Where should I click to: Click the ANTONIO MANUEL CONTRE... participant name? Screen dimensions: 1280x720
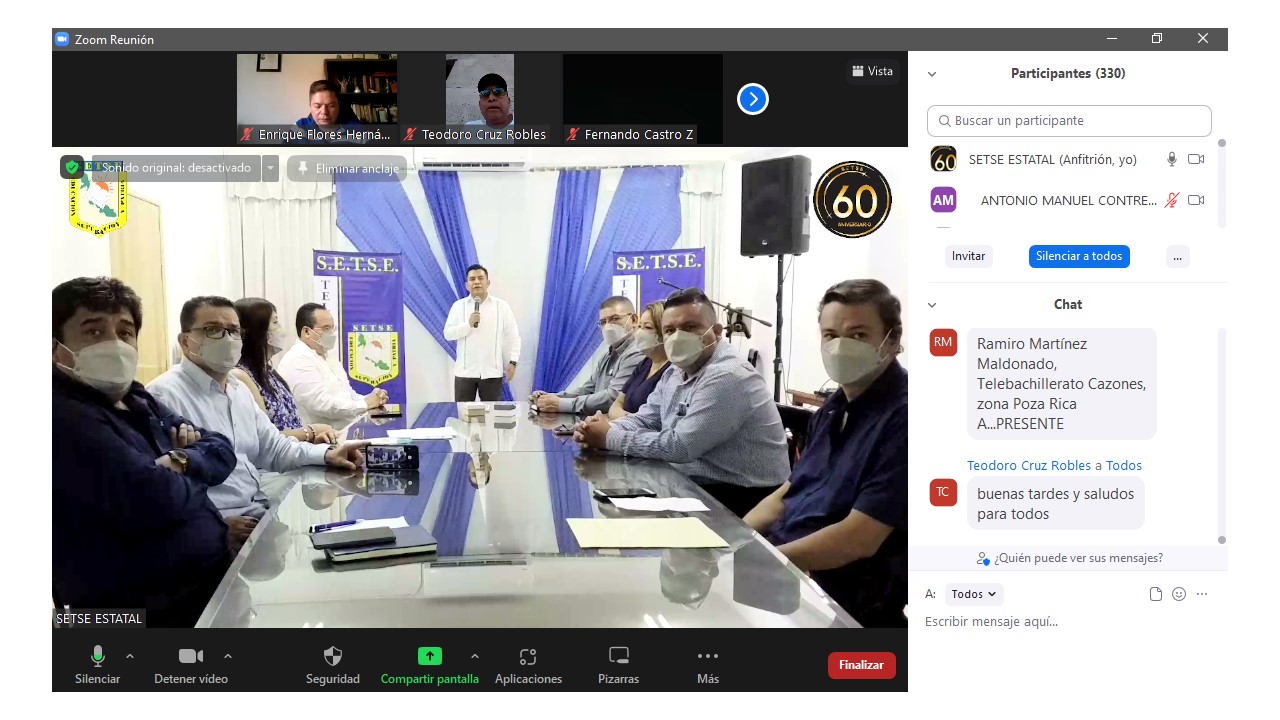pyautogui.click(x=1068, y=200)
